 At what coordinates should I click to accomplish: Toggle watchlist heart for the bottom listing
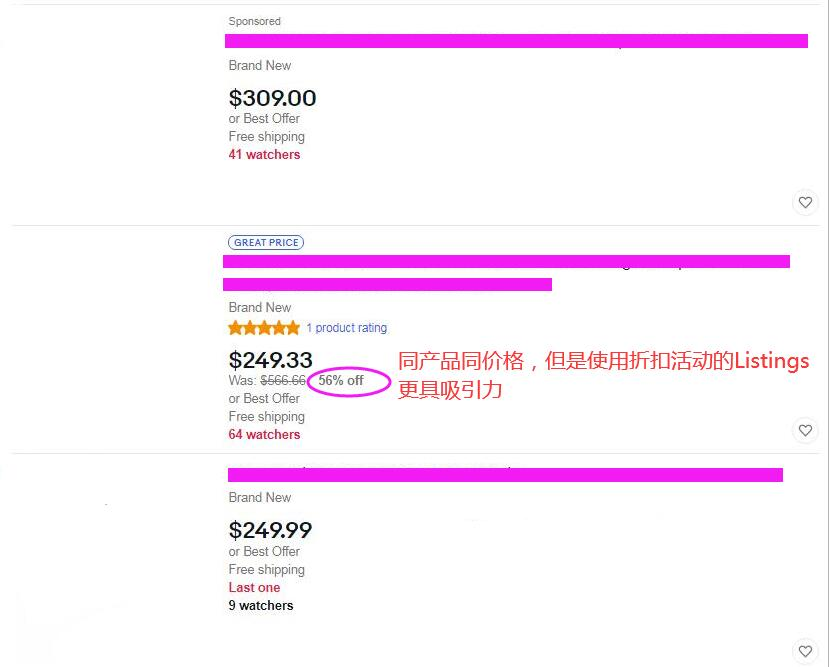pos(805,650)
